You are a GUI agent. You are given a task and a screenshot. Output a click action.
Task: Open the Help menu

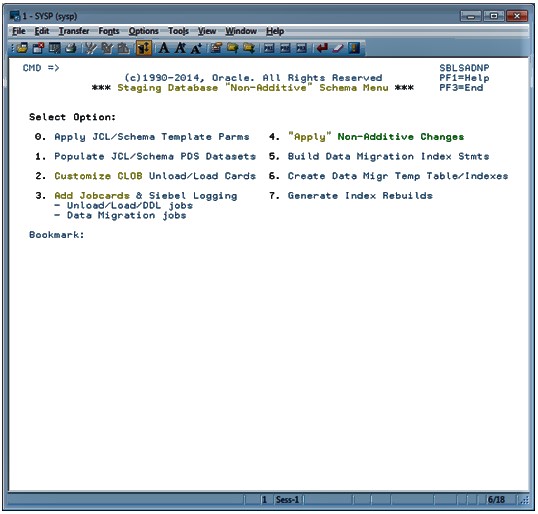click(x=275, y=31)
